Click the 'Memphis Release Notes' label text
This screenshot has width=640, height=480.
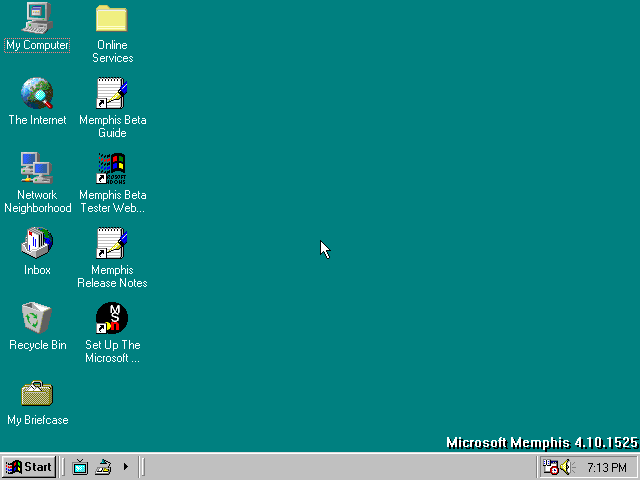point(112,276)
